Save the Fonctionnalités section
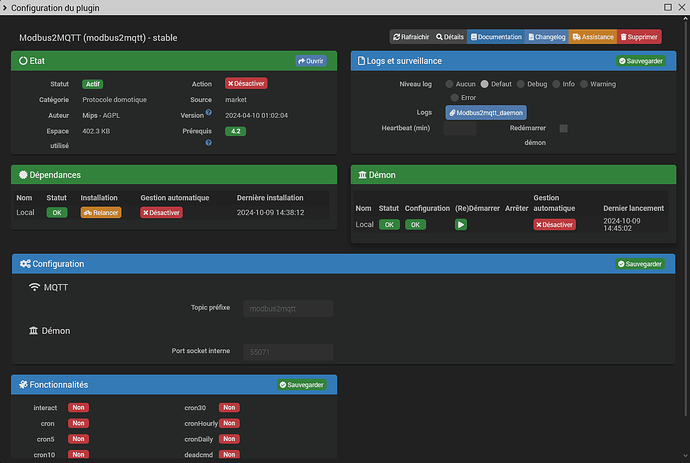This screenshot has height=463, width=690. click(x=302, y=385)
